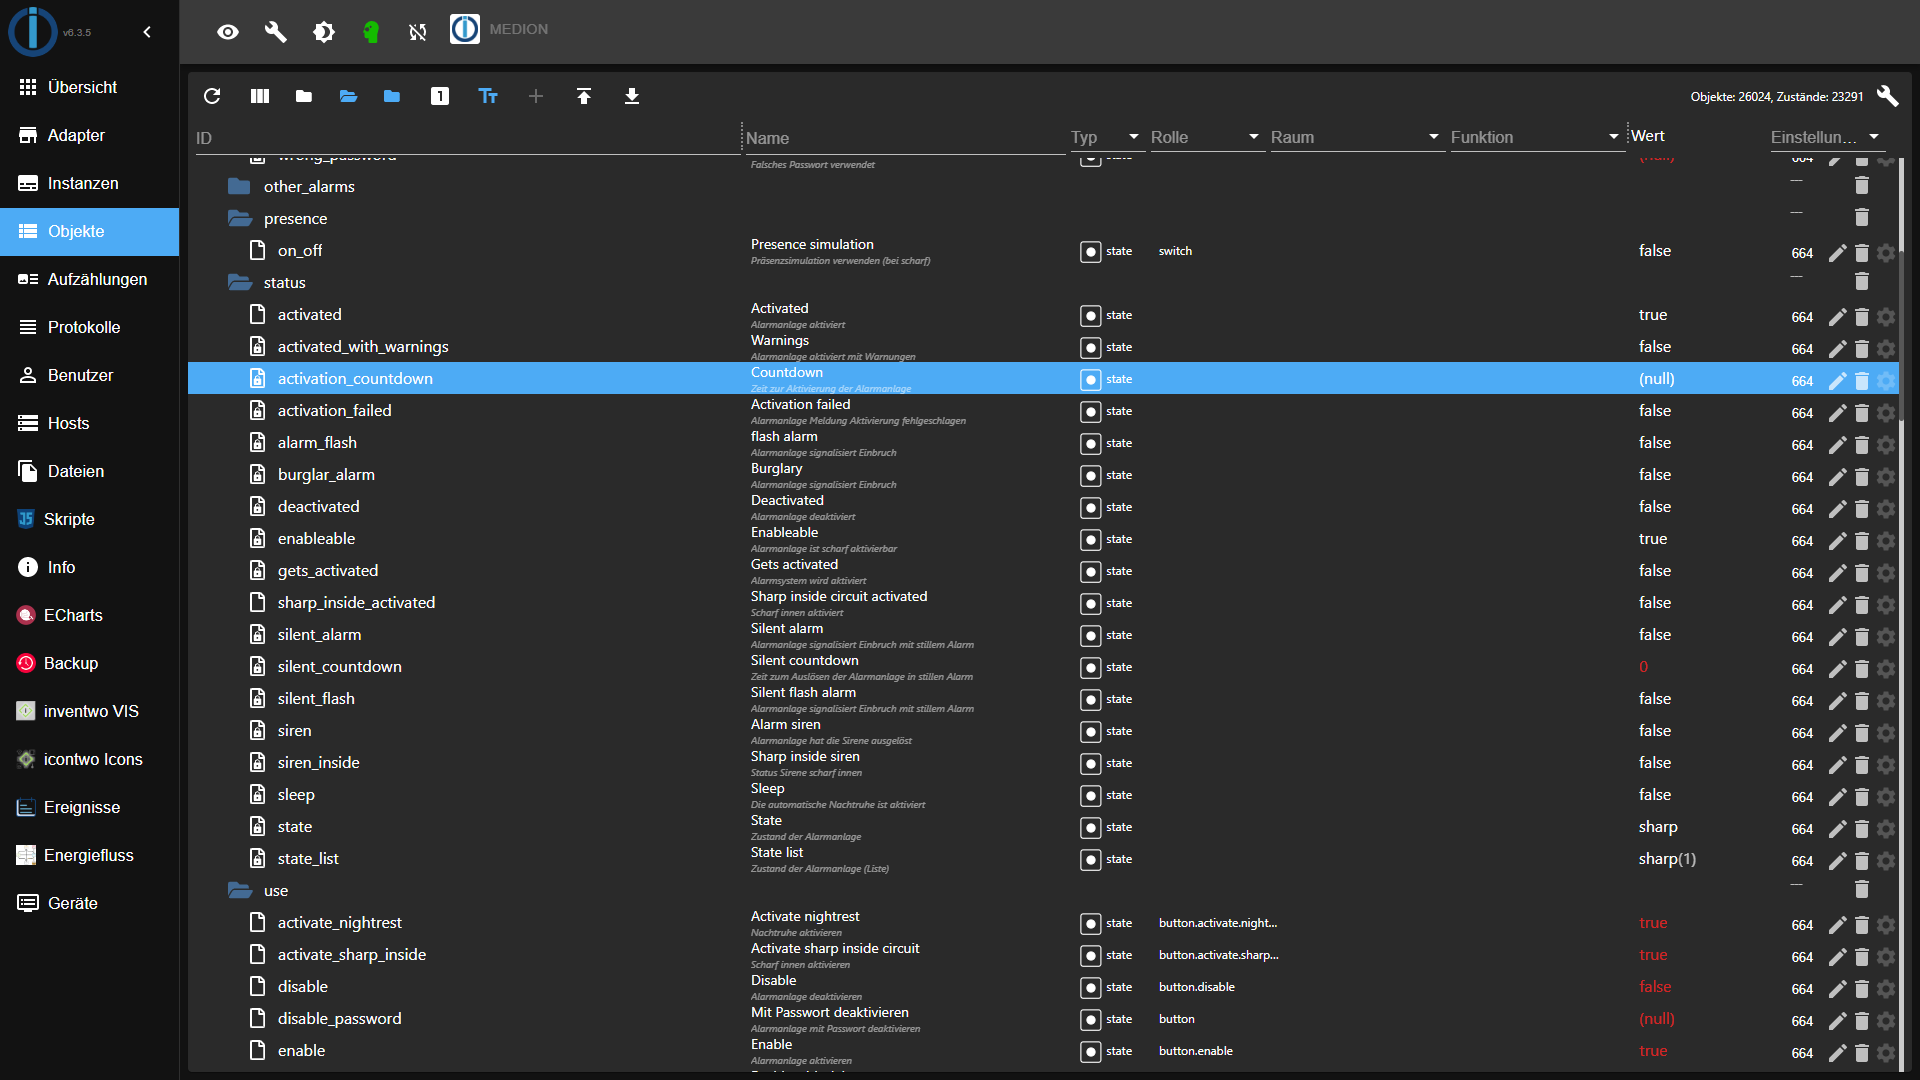
Task: Toggle the eye visibility icon in header
Action: click(228, 32)
